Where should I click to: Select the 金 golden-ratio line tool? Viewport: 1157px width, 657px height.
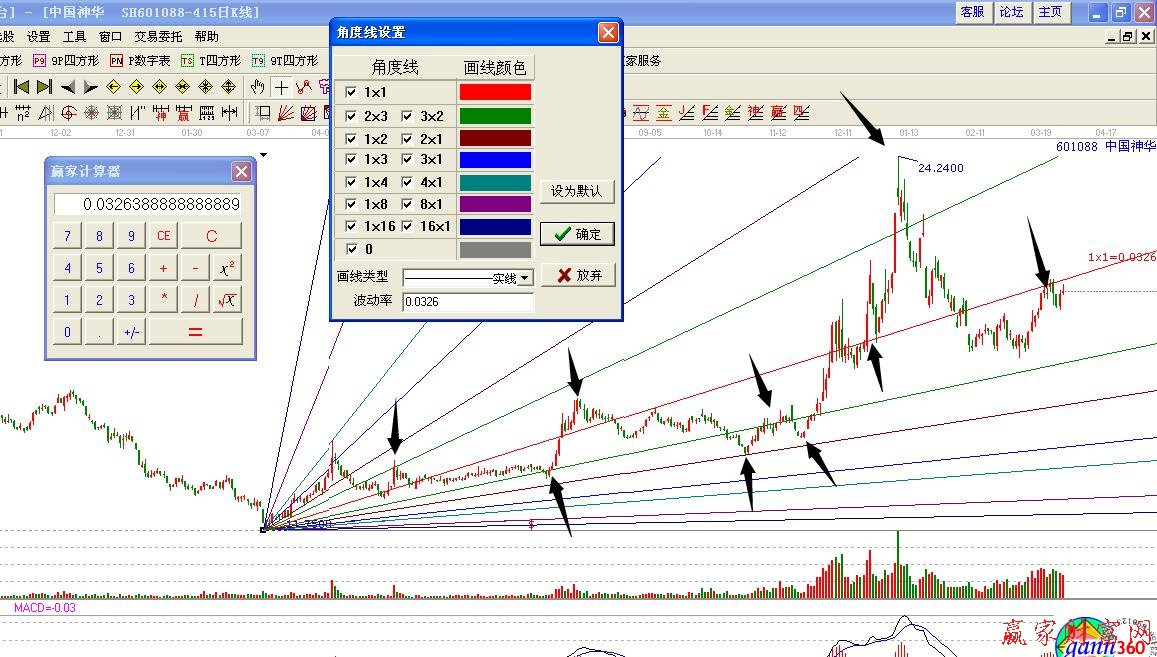pos(664,112)
